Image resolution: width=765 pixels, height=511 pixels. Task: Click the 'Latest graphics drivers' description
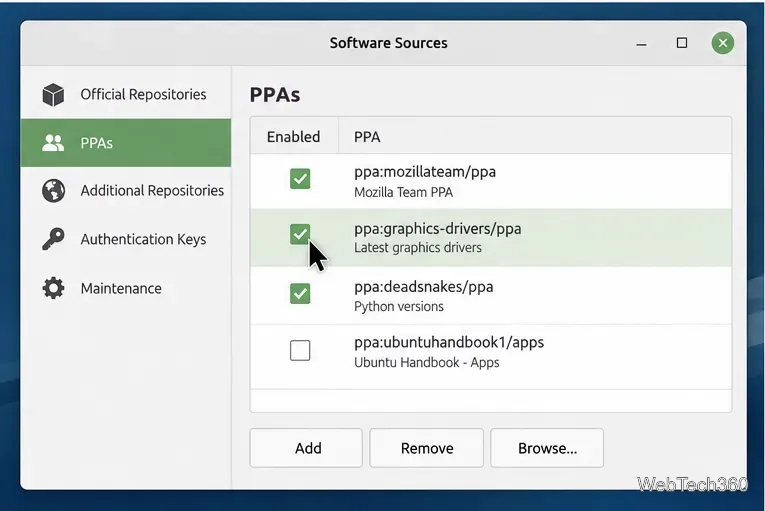[x=418, y=248]
